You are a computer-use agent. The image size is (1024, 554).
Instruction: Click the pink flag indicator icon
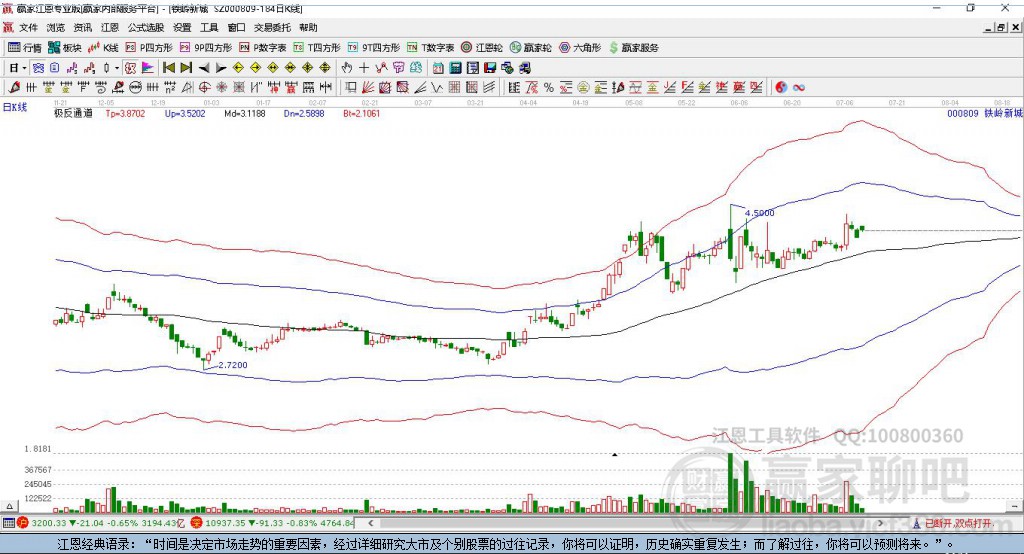pyautogui.click(x=148, y=68)
